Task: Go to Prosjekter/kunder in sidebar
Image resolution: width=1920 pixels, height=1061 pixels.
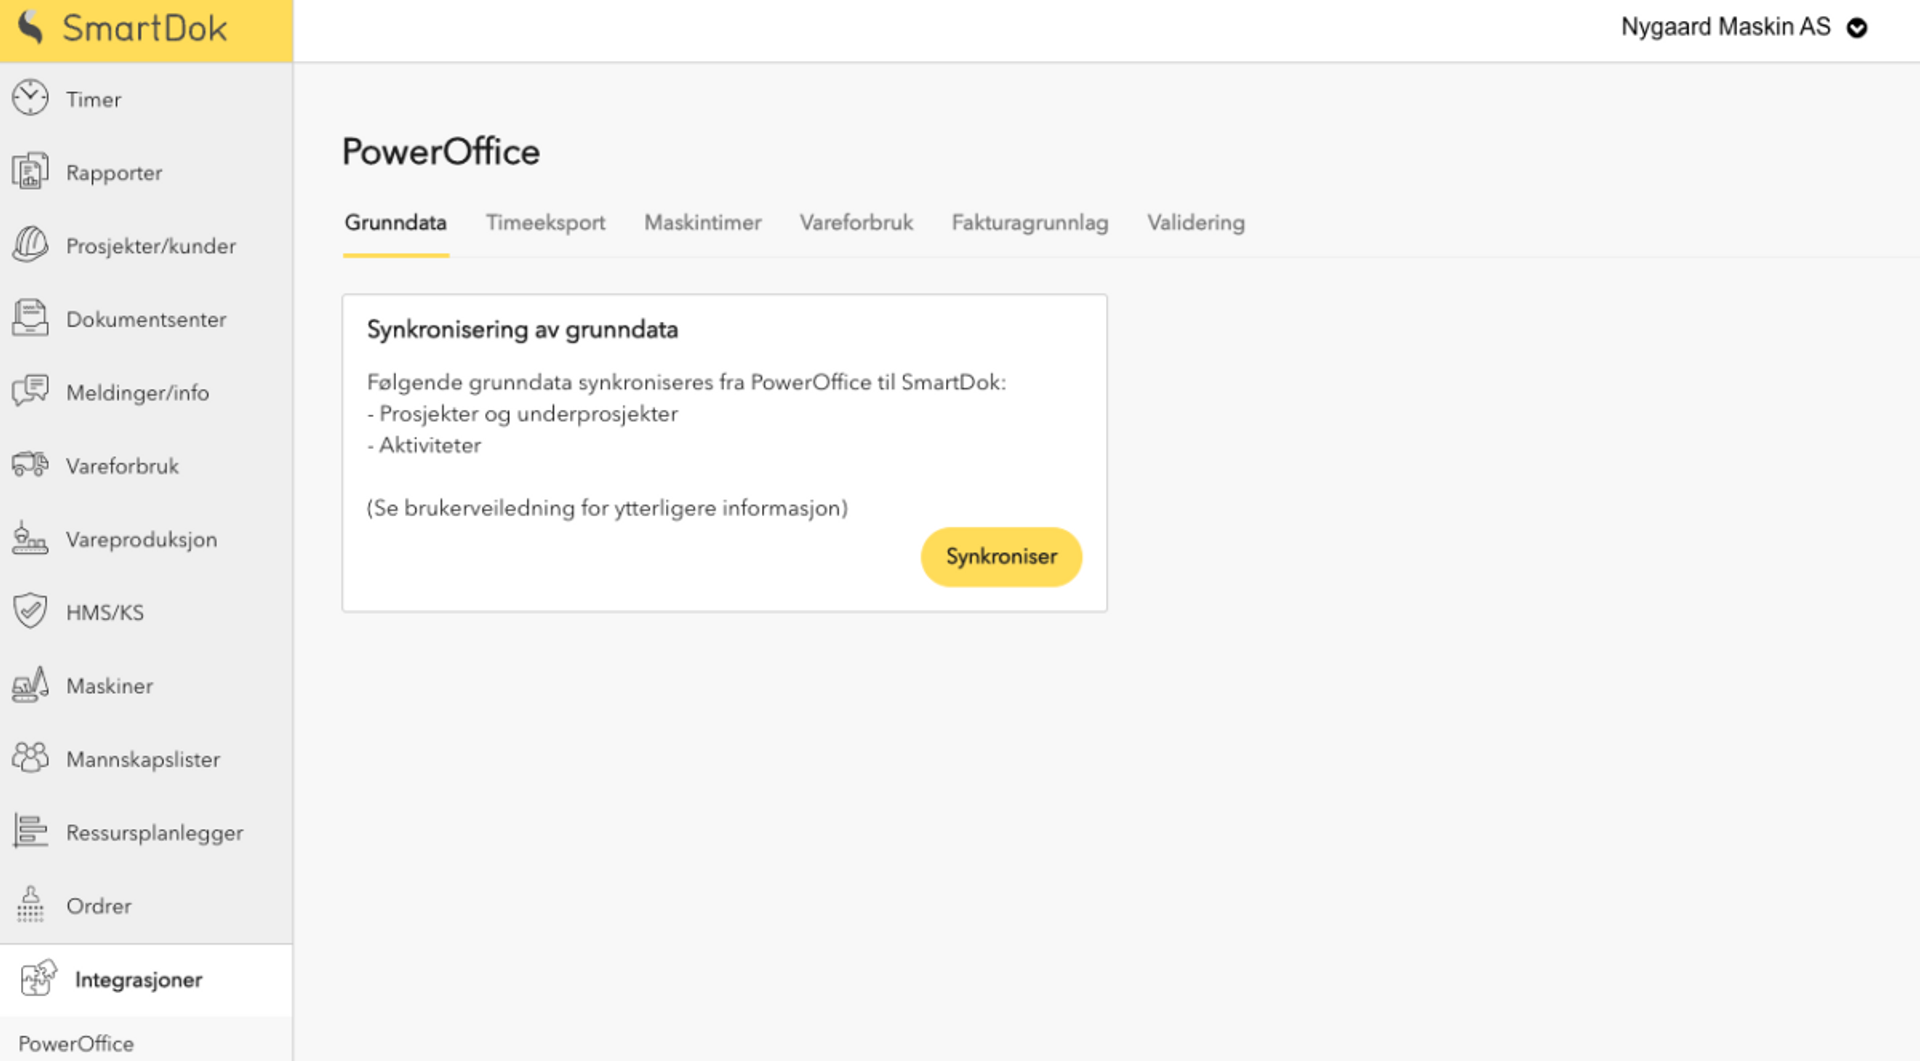Action: point(146,246)
